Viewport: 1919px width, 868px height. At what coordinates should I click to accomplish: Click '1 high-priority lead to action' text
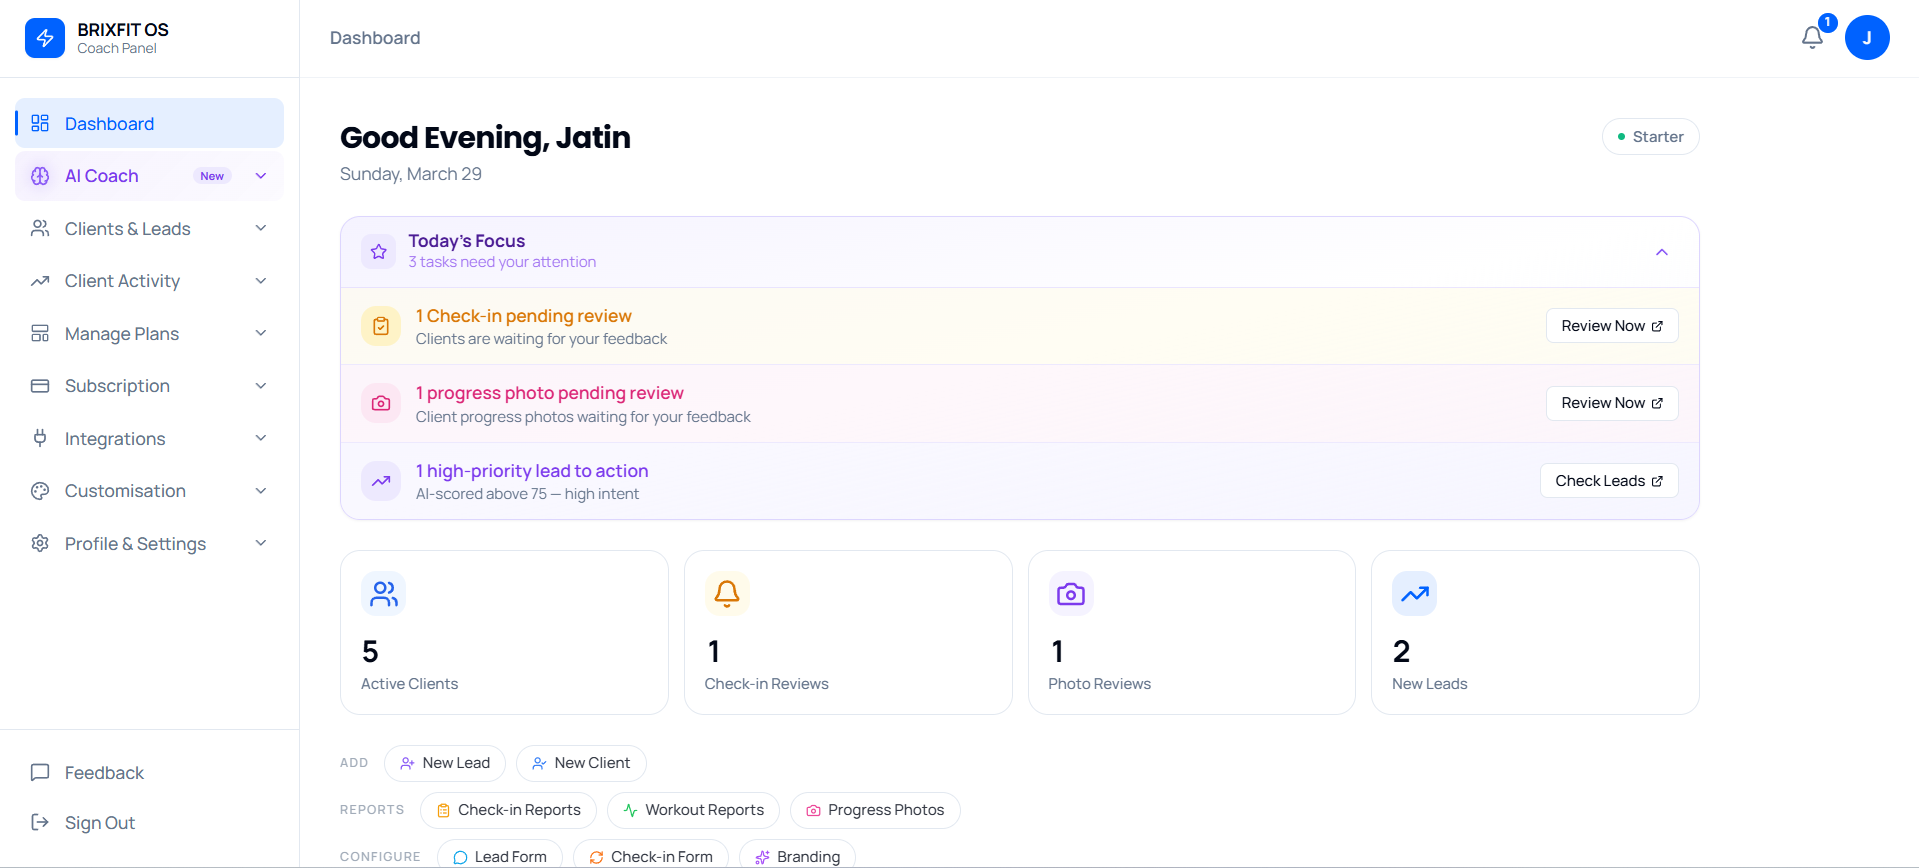pos(532,471)
